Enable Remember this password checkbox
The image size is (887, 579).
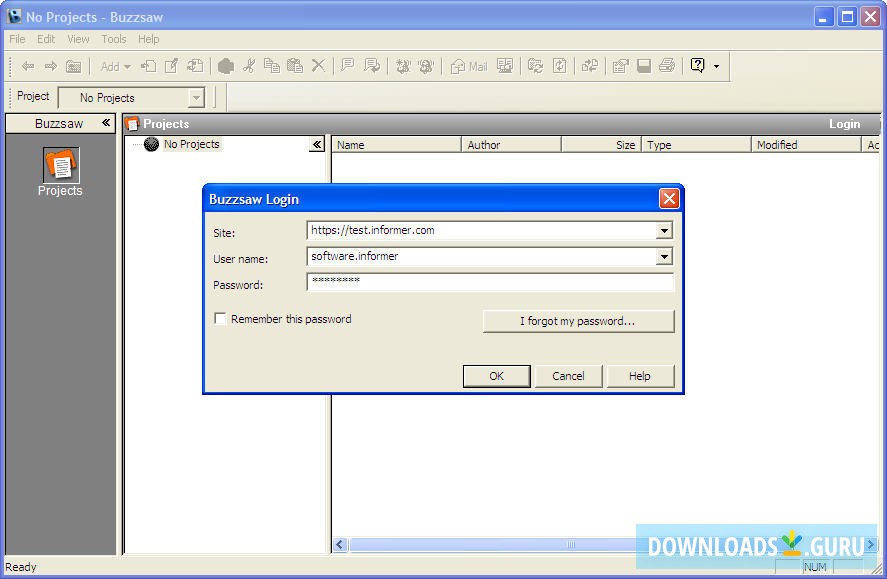[220, 319]
